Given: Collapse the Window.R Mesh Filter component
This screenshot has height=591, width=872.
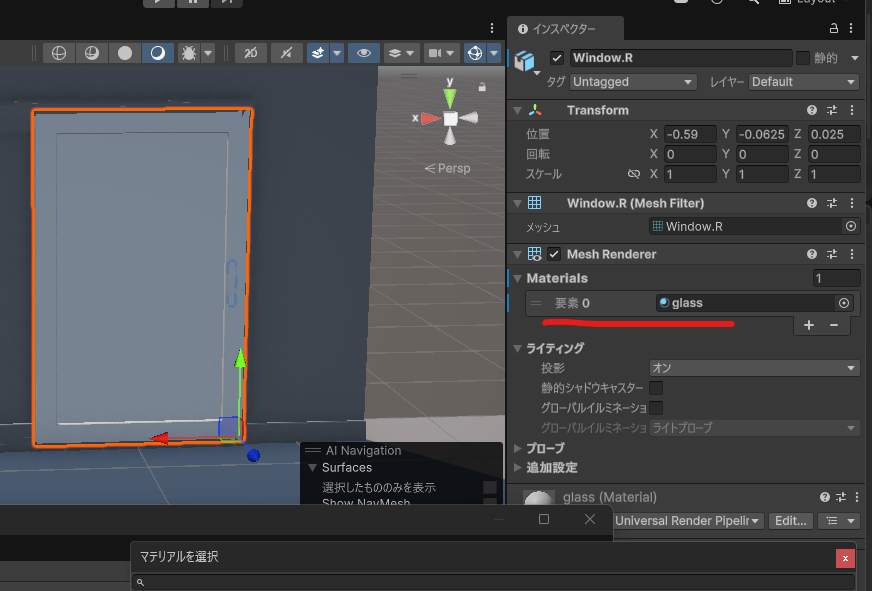Looking at the screenshot, I should tap(517, 203).
